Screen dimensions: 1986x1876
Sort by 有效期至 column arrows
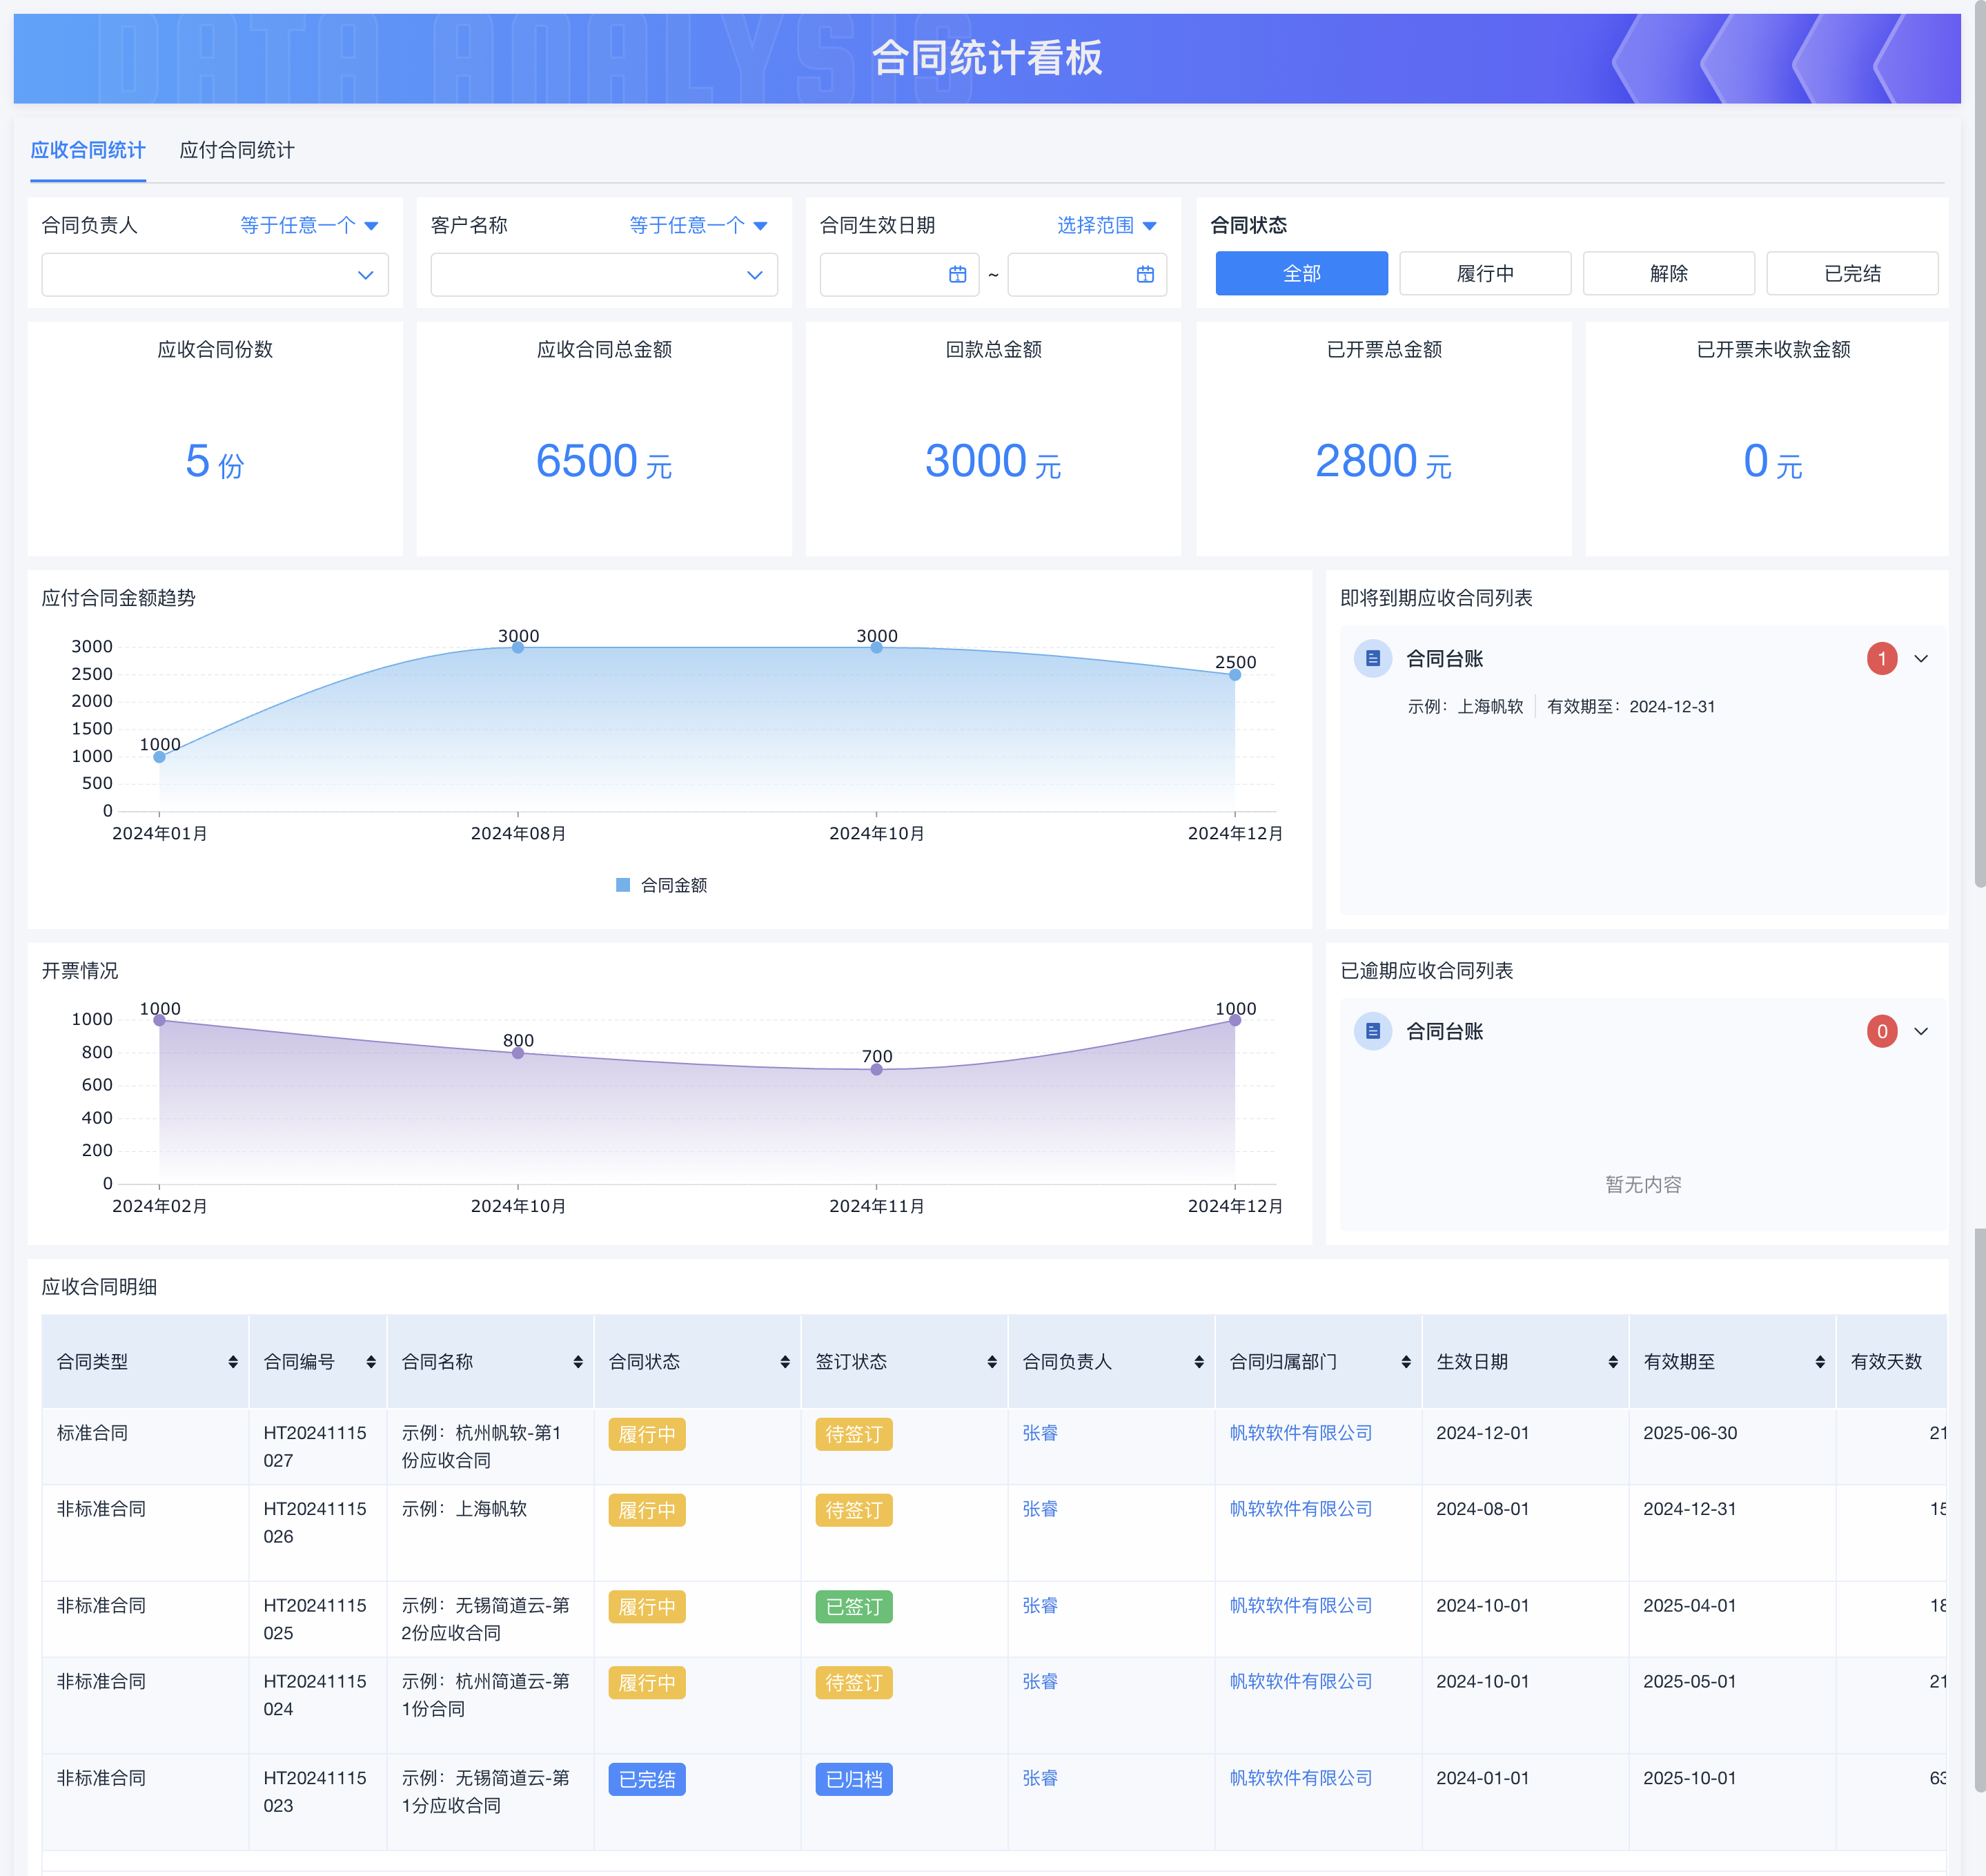[1820, 1362]
